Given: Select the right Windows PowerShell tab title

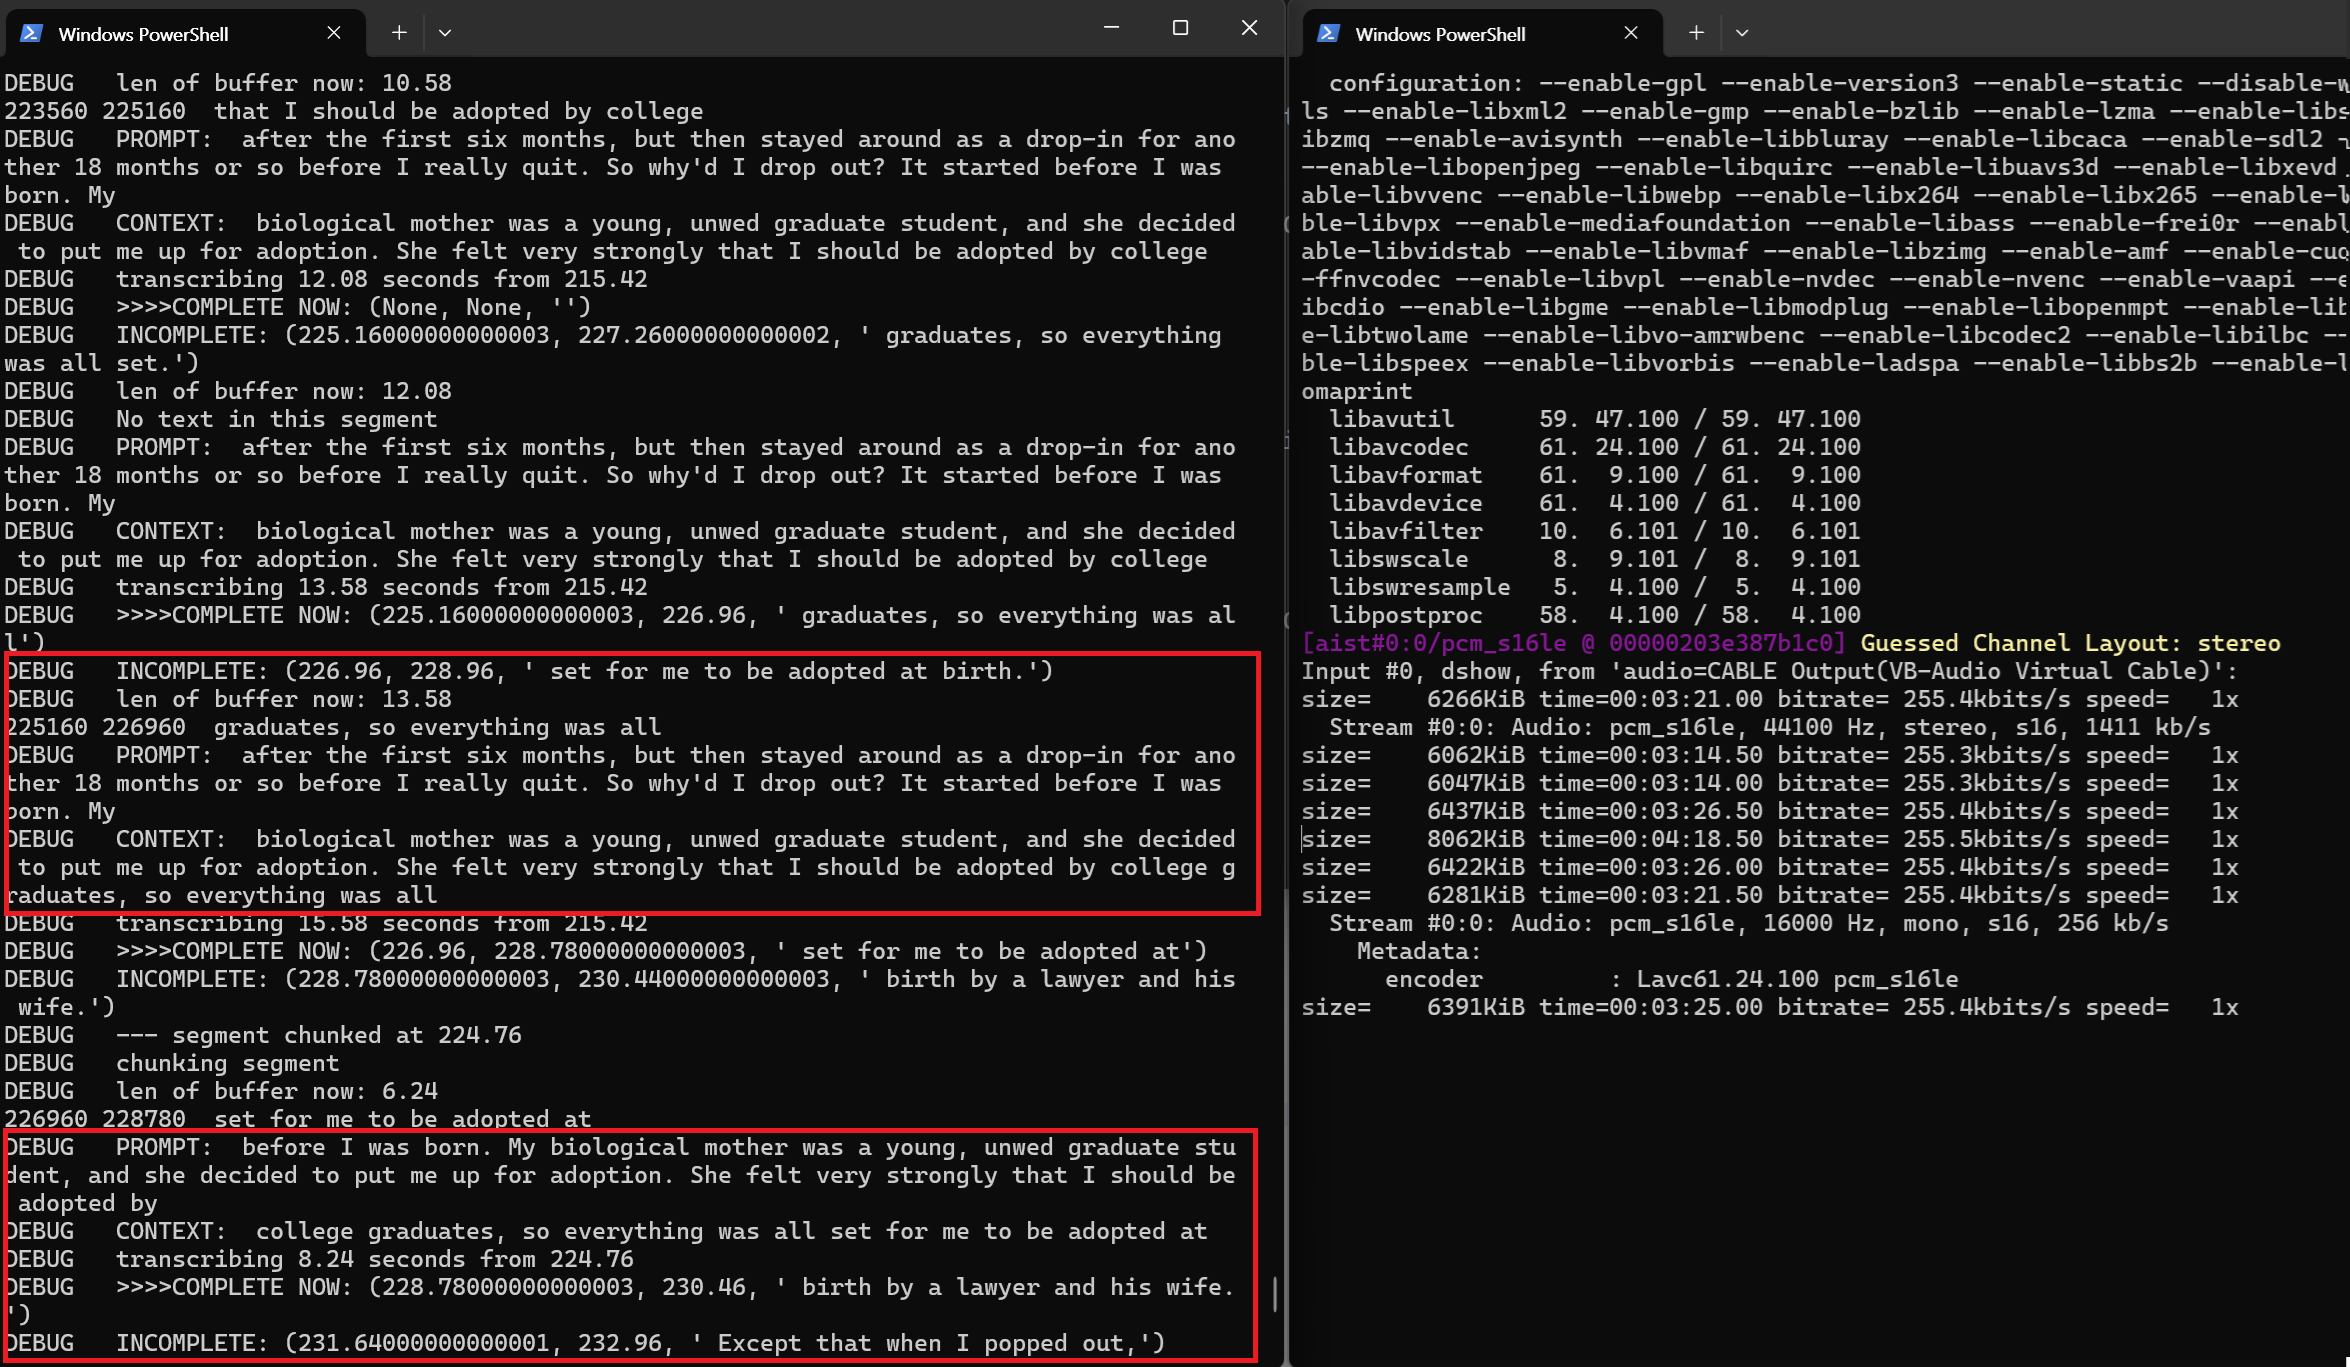Looking at the screenshot, I should click(x=1440, y=34).
